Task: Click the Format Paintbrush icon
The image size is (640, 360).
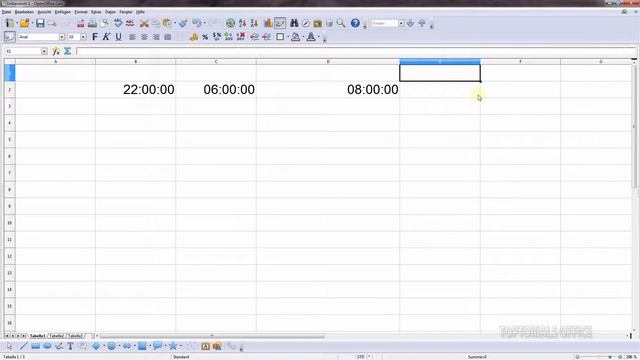Action: (x=183, y=23)
